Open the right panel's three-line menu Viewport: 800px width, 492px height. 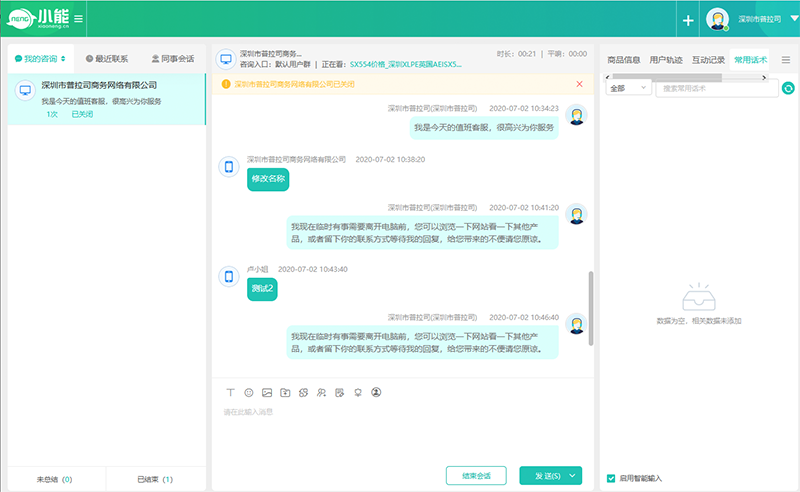(785, 60)
